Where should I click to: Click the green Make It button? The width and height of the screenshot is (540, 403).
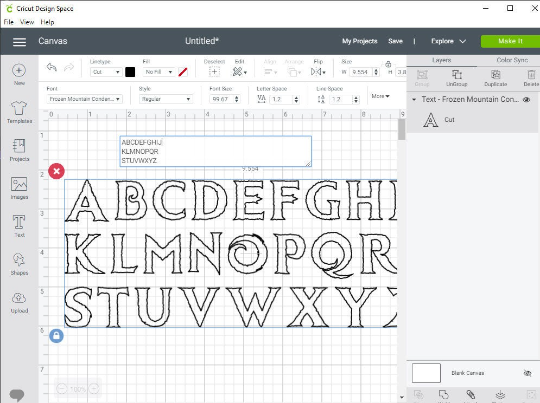click(510, 41)
